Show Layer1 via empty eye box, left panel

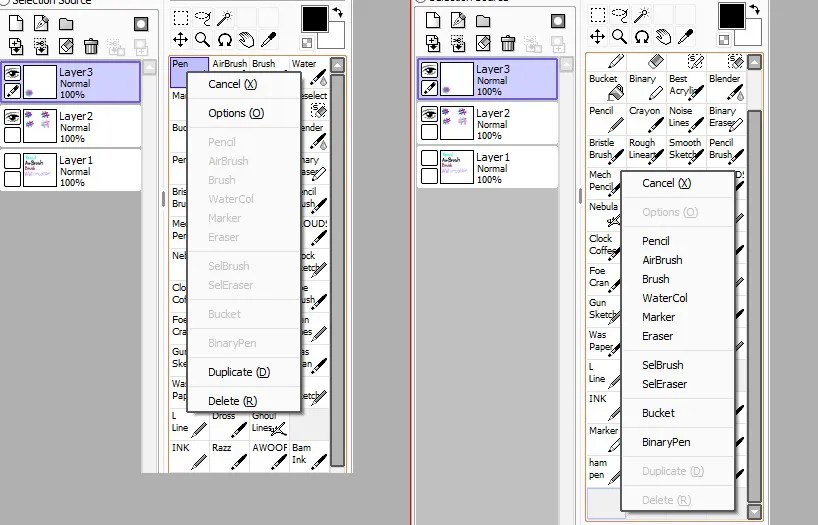[x=12, y=161]
